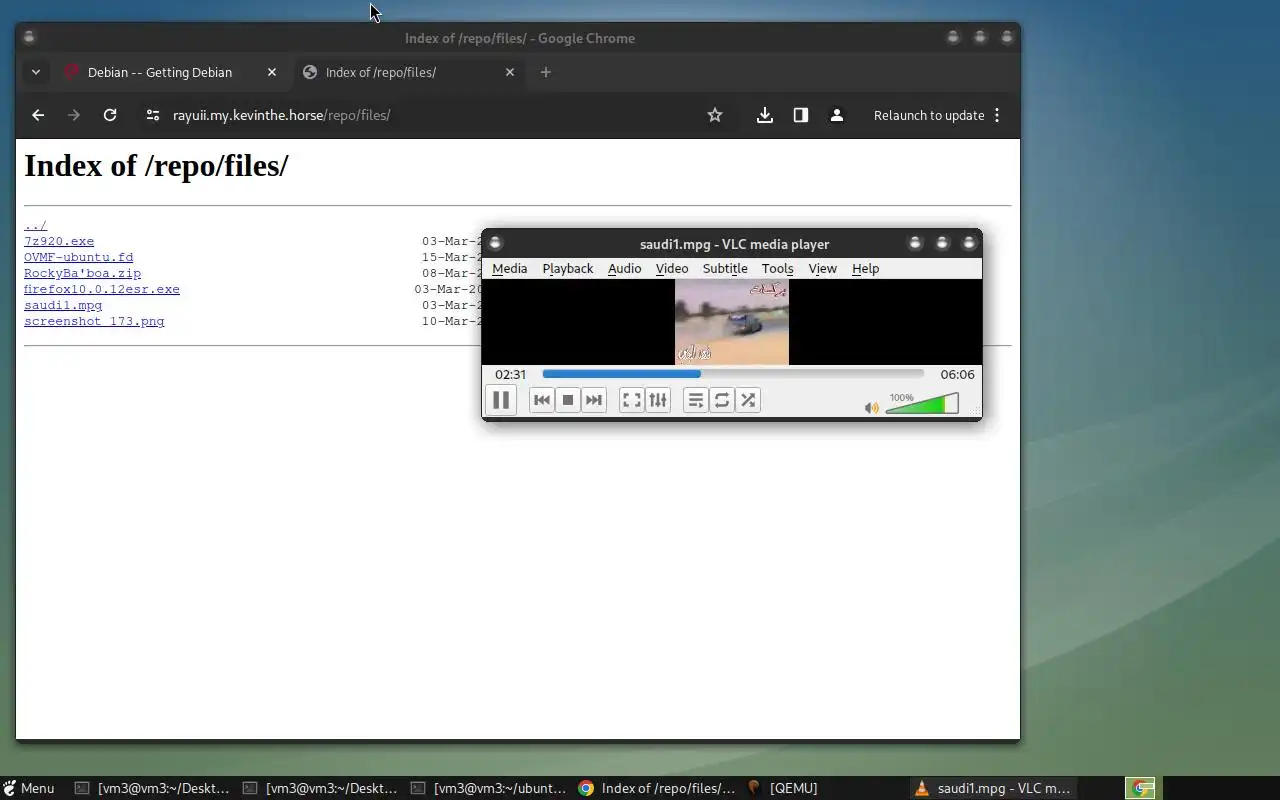Open Chrome side panel
Screen dimensions: 1280x800
(801, 115)
